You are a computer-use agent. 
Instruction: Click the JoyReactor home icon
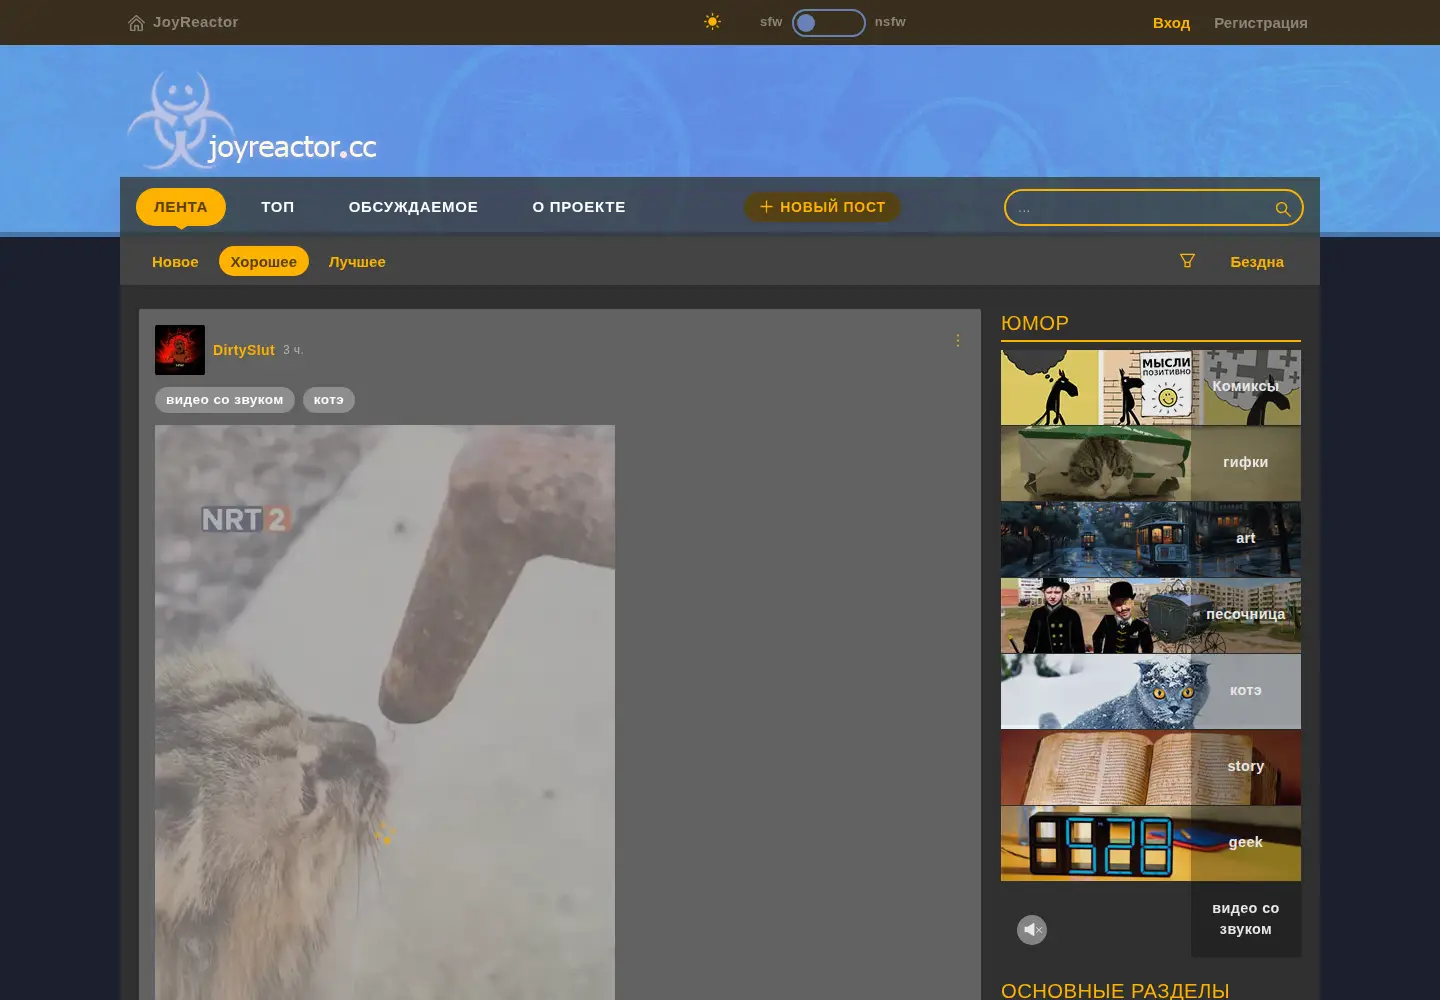coord(137,23)
